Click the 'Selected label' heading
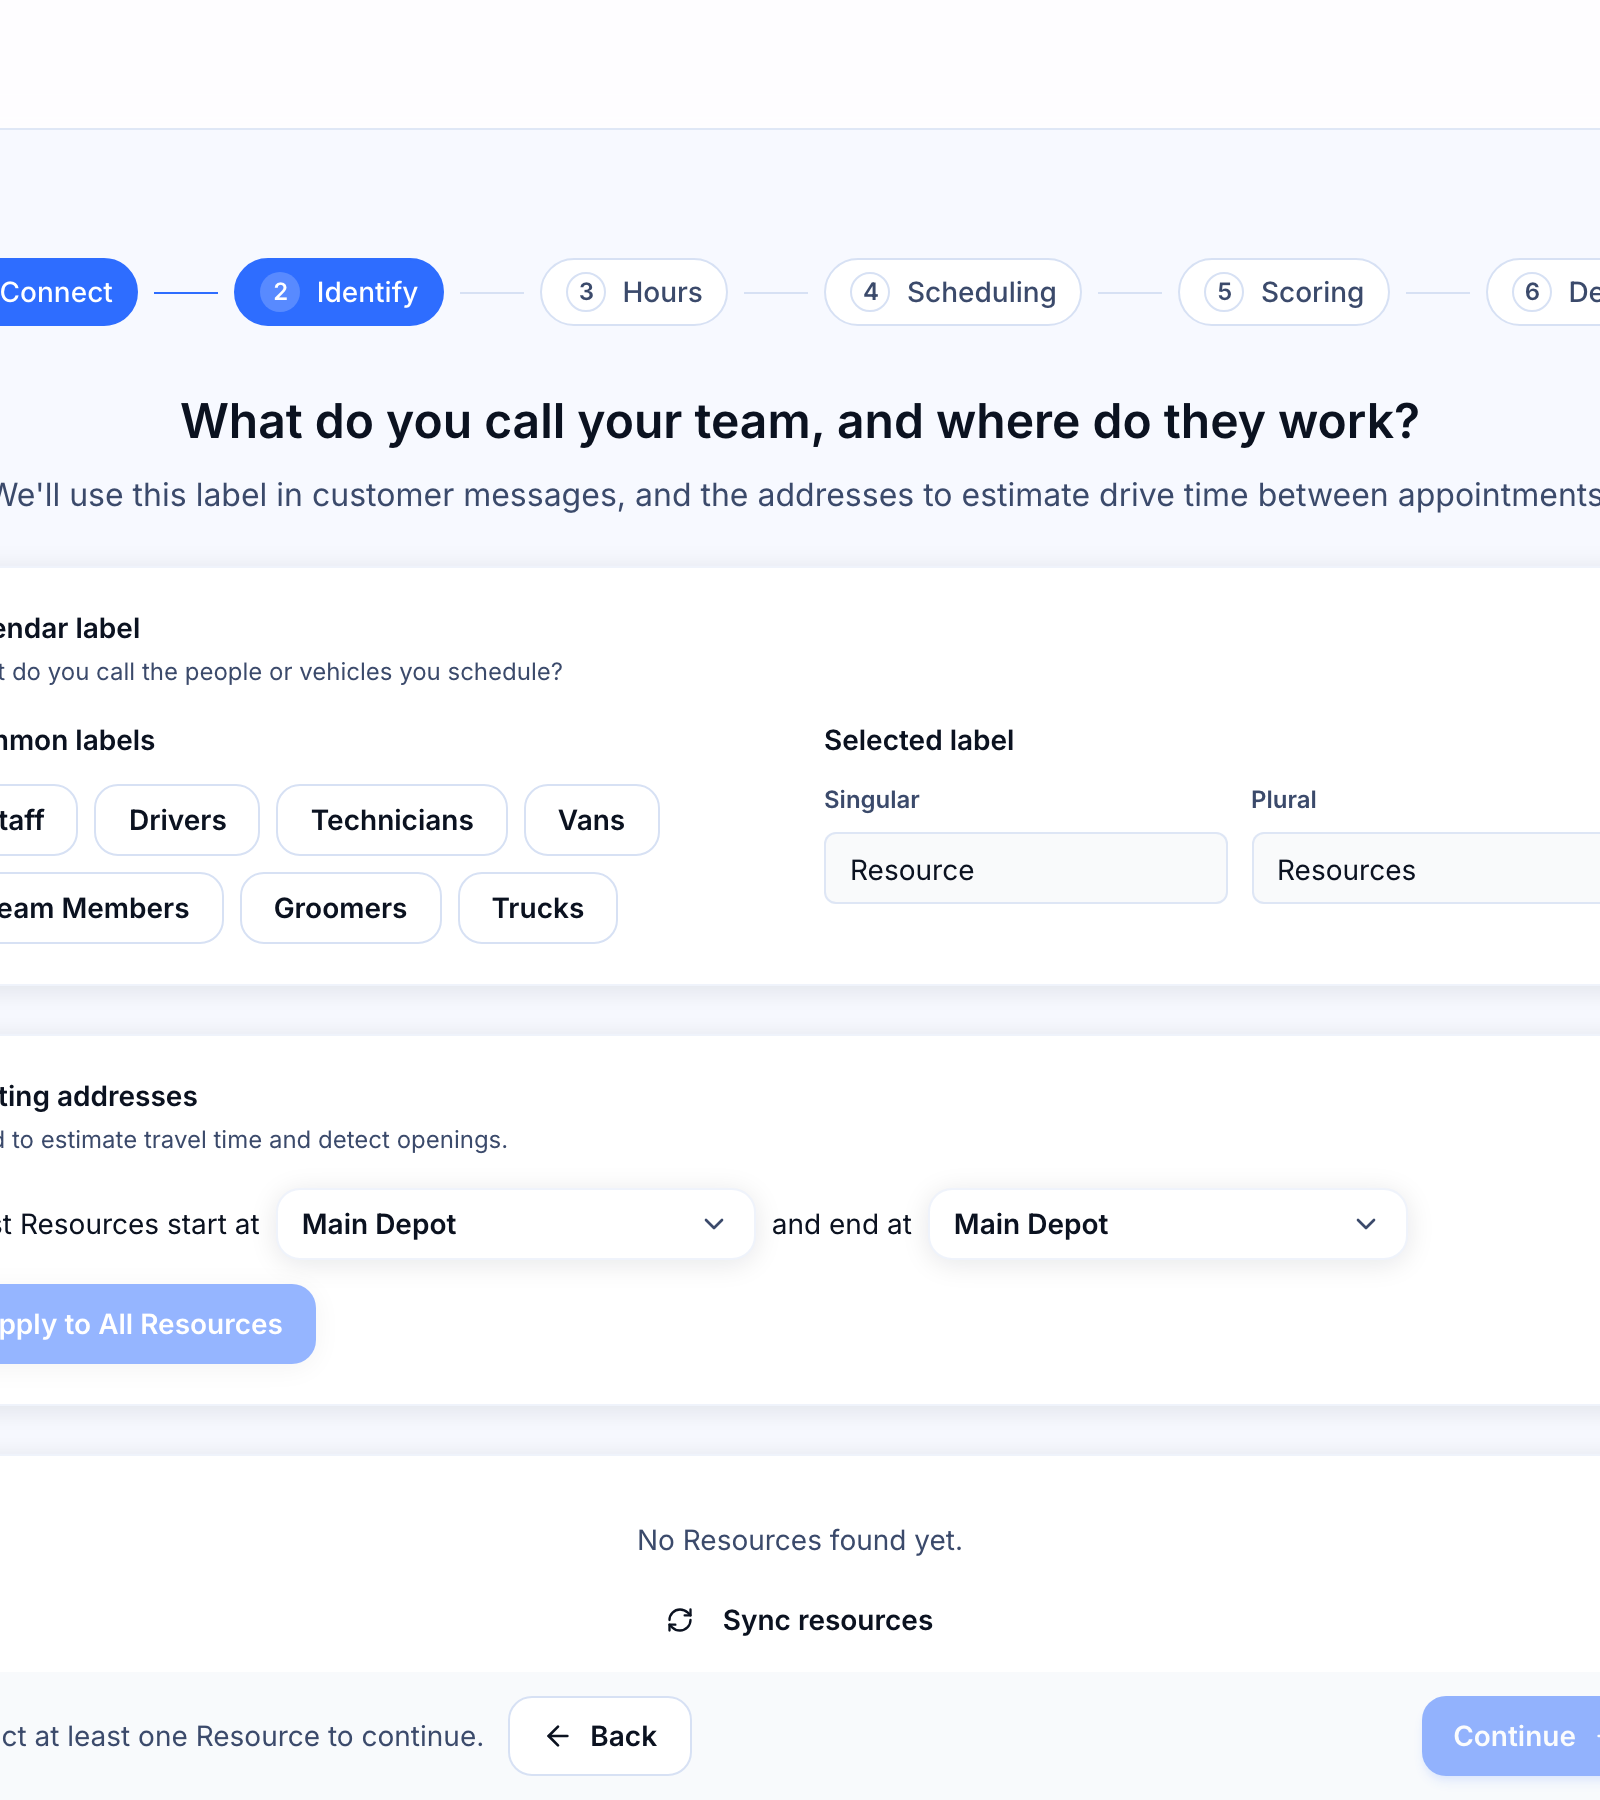The height and width of the screenshot is (1800, 1600). [x=919, y=740]
